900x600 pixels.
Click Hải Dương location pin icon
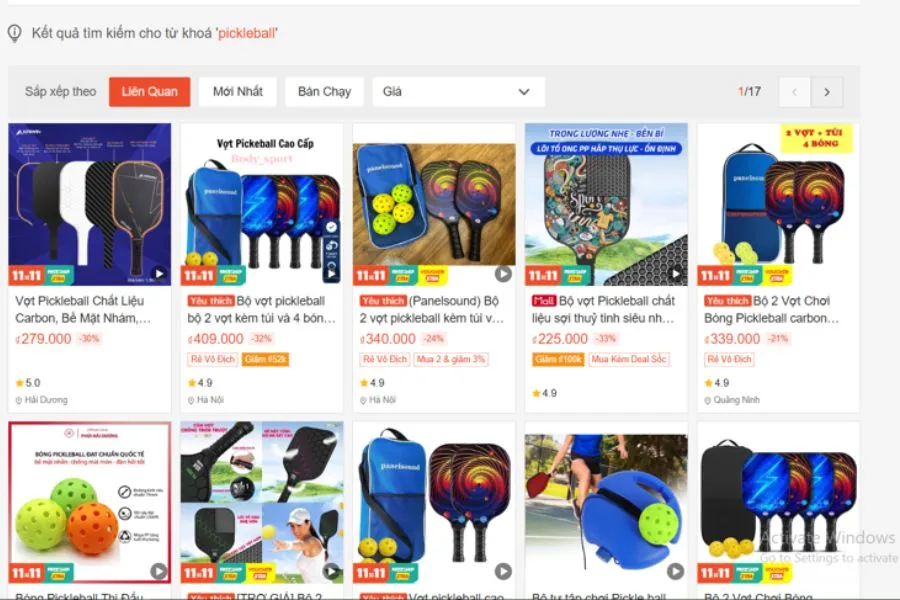(x=19, y=400)
